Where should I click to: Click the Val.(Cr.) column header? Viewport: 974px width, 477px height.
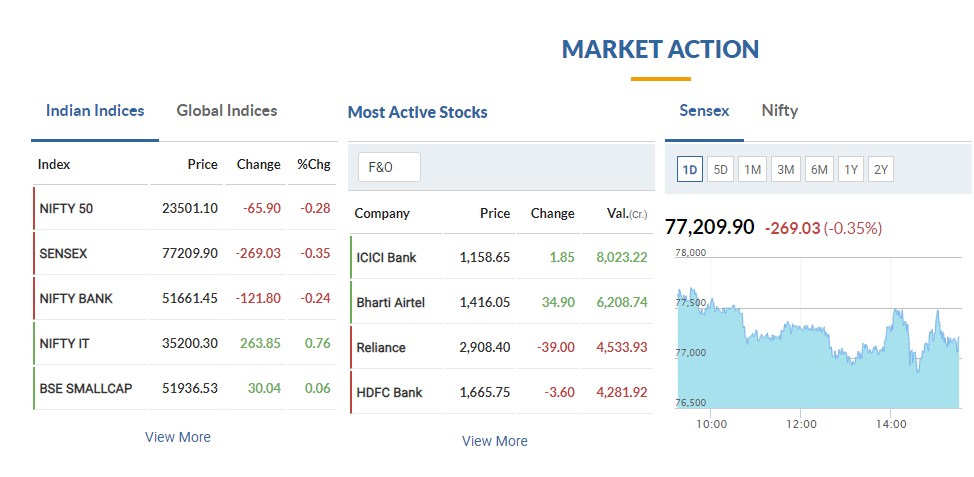pos(627,214)
